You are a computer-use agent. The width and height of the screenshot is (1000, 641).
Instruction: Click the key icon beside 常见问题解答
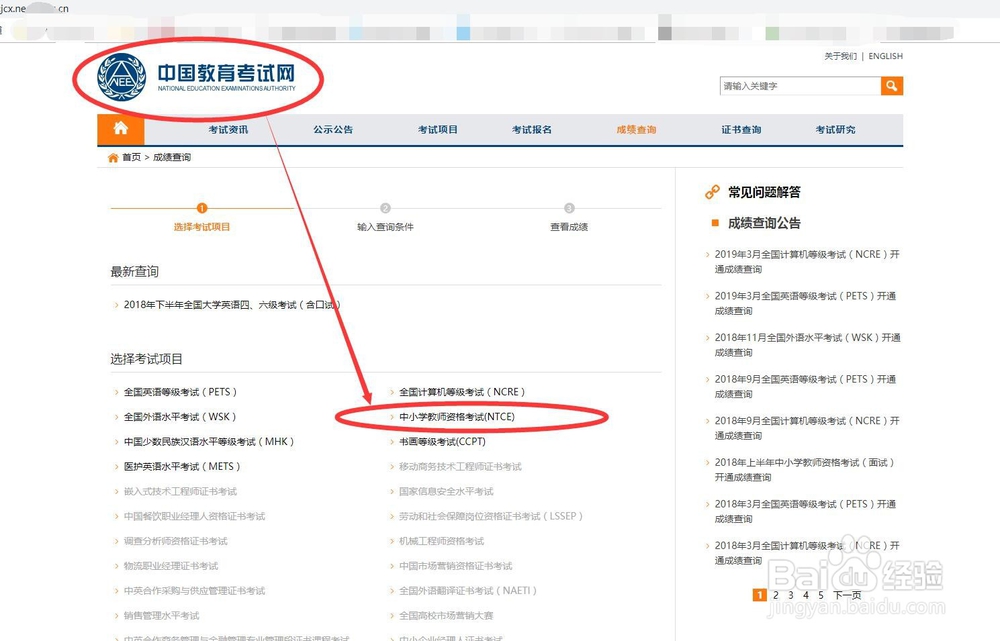[710, 191]
